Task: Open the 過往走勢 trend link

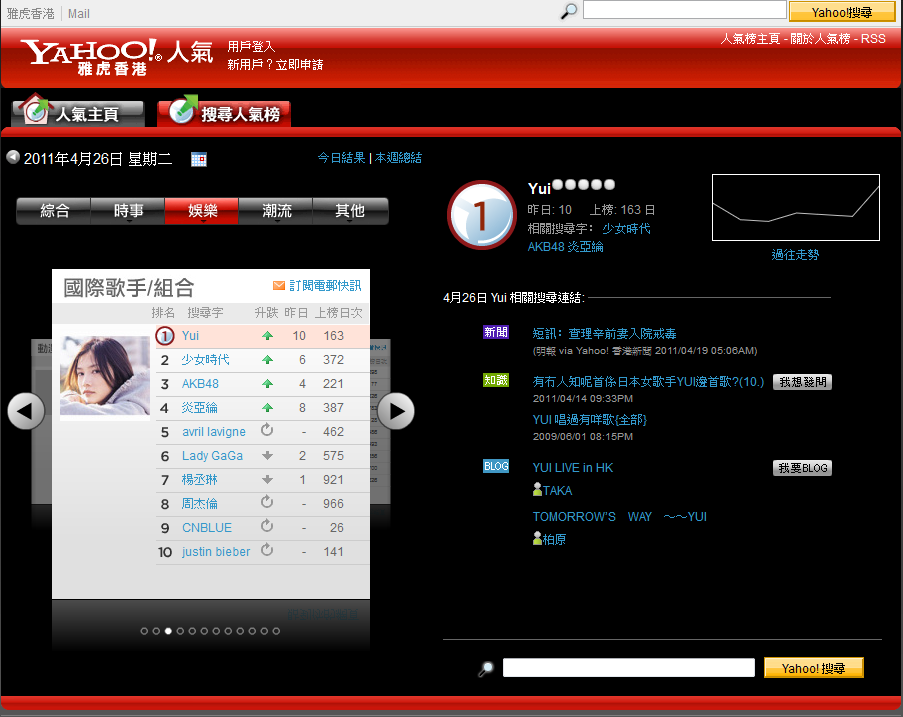Action: [795, 255]
